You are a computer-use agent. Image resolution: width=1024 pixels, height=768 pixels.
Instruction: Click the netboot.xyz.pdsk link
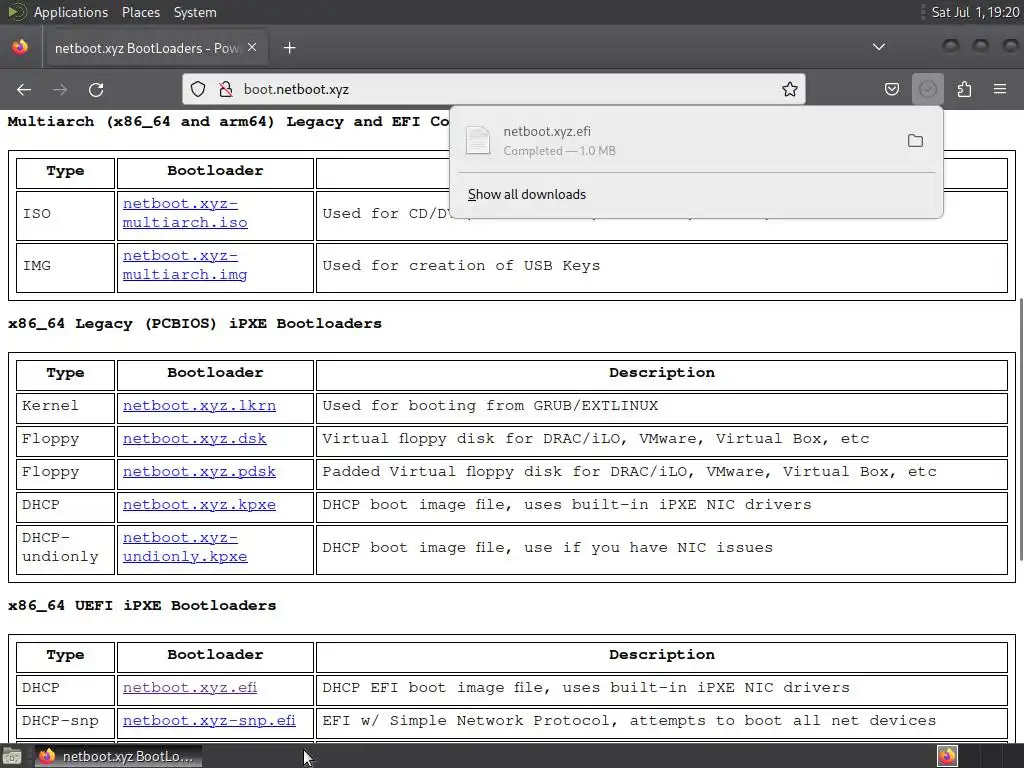tap(199, 472)
